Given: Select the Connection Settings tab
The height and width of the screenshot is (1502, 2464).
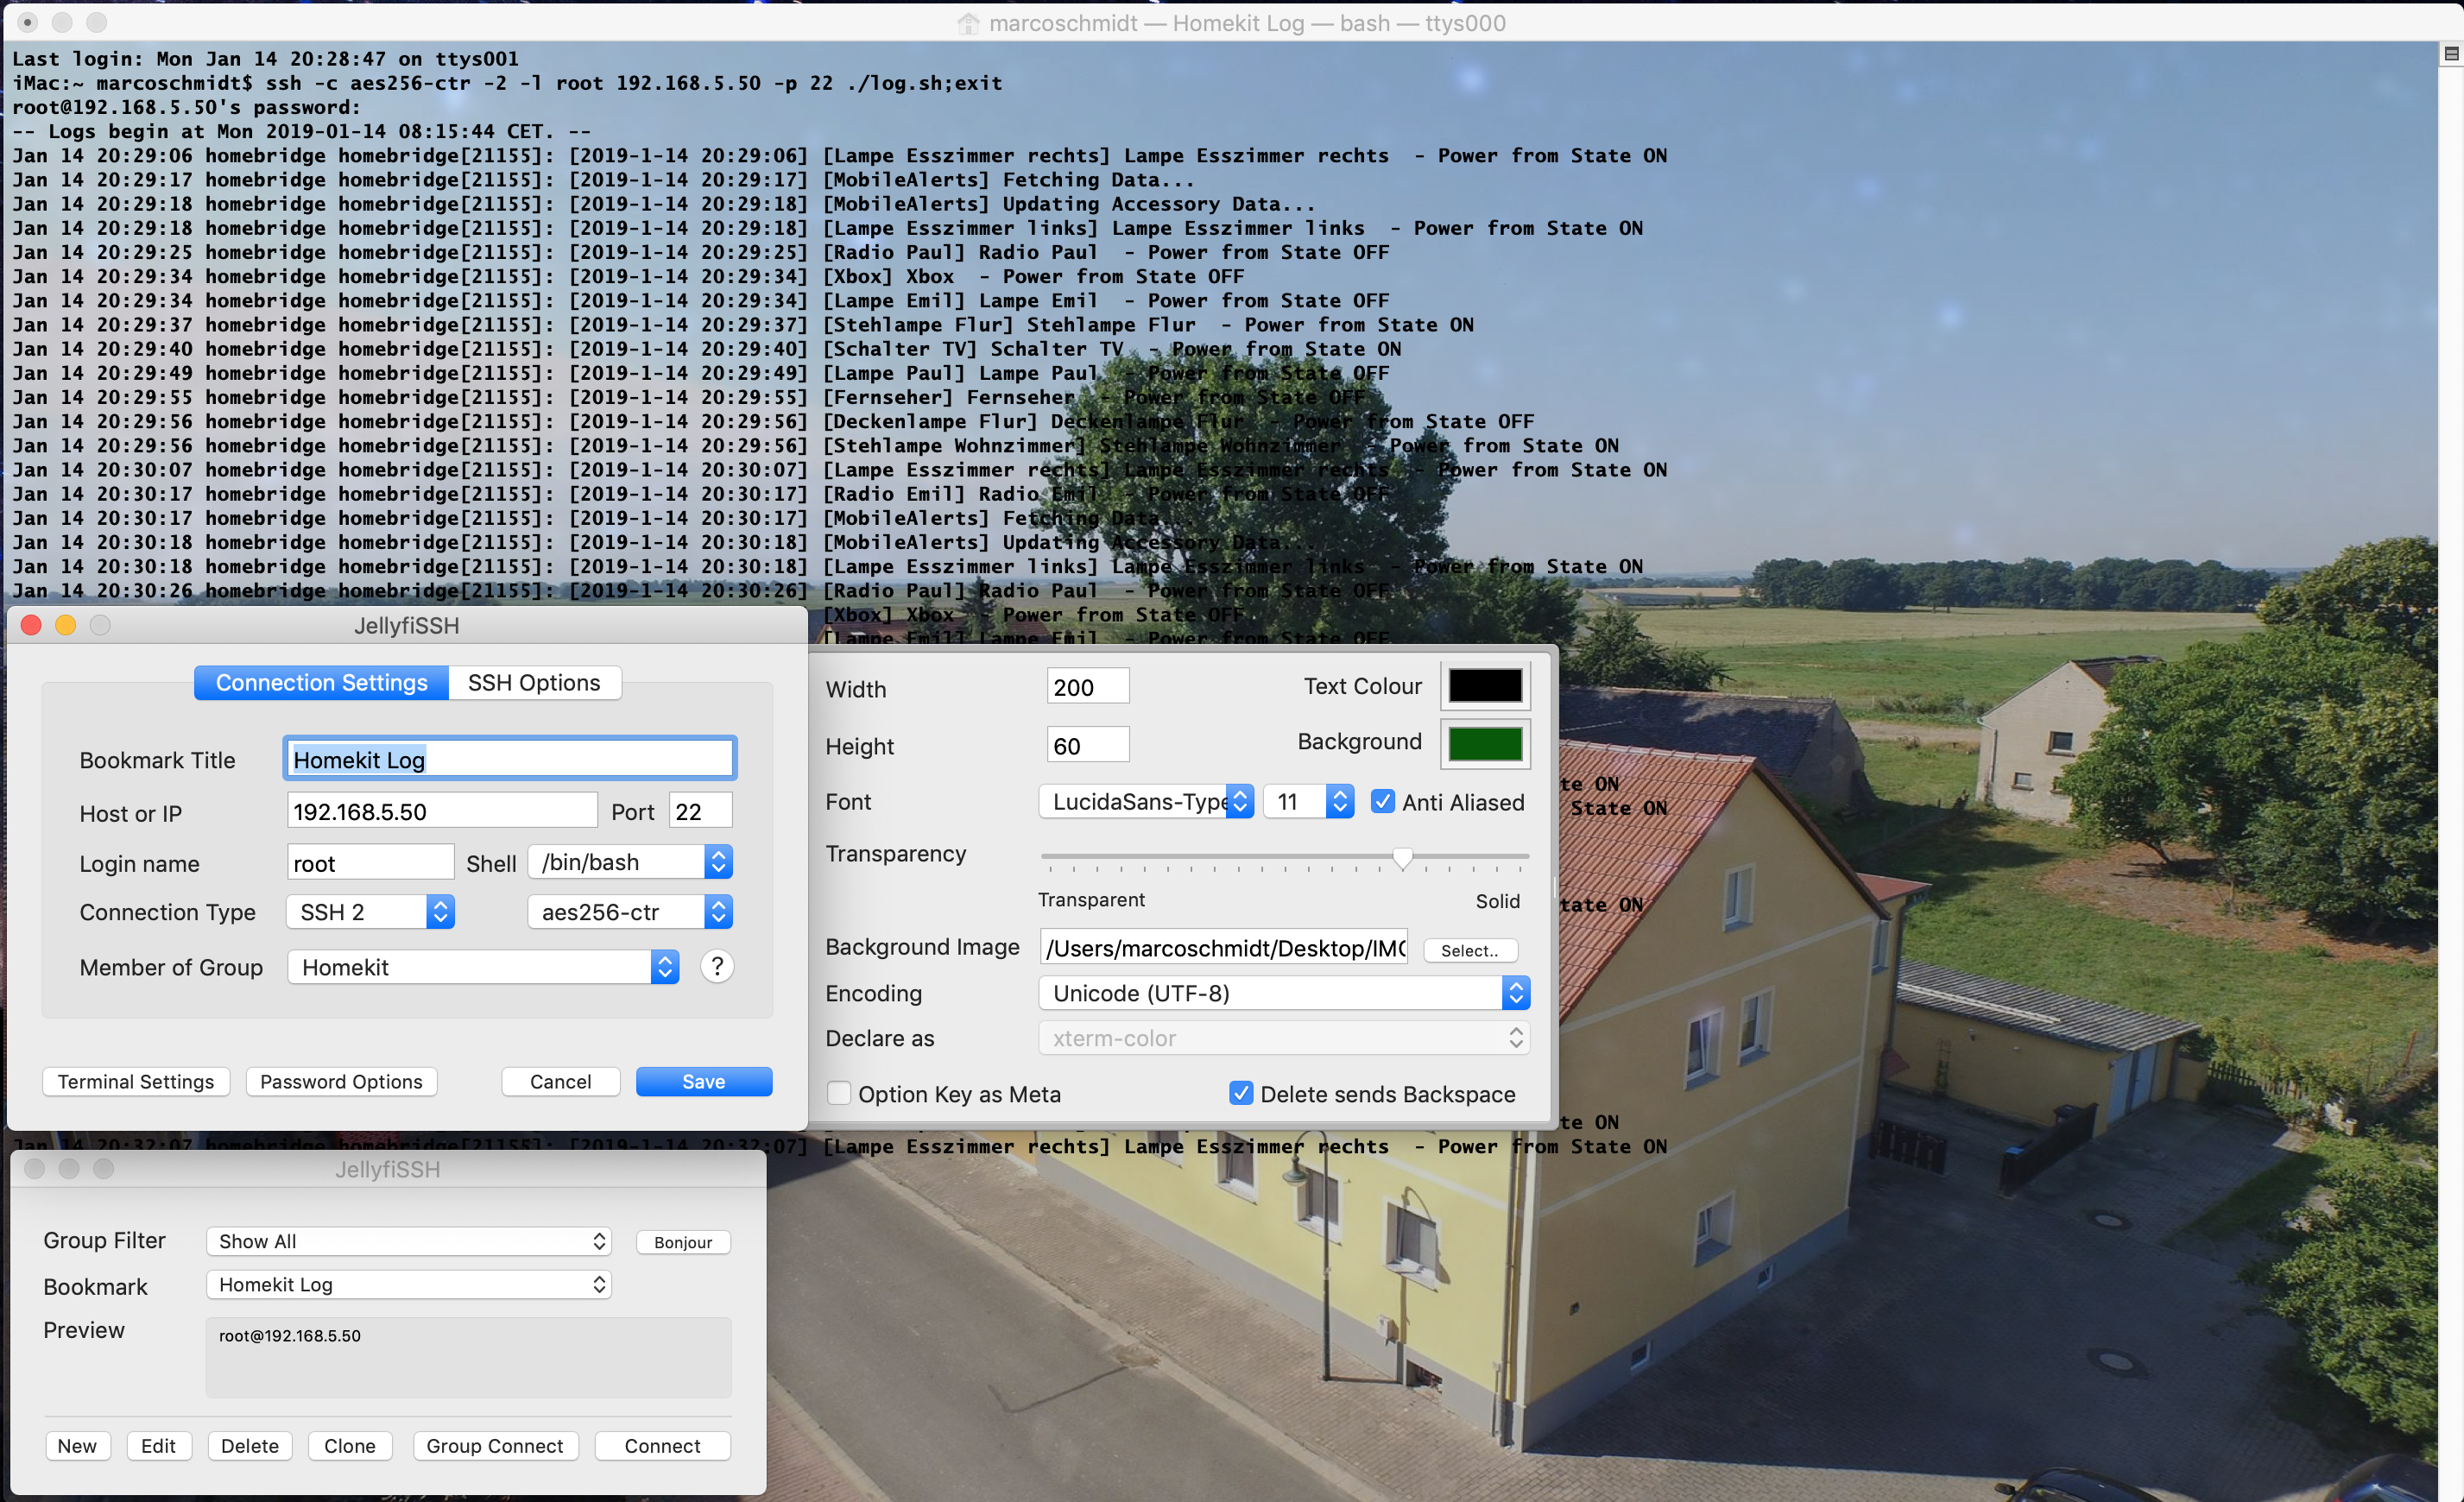Looking at the screenshot, I should coord(321,683).
